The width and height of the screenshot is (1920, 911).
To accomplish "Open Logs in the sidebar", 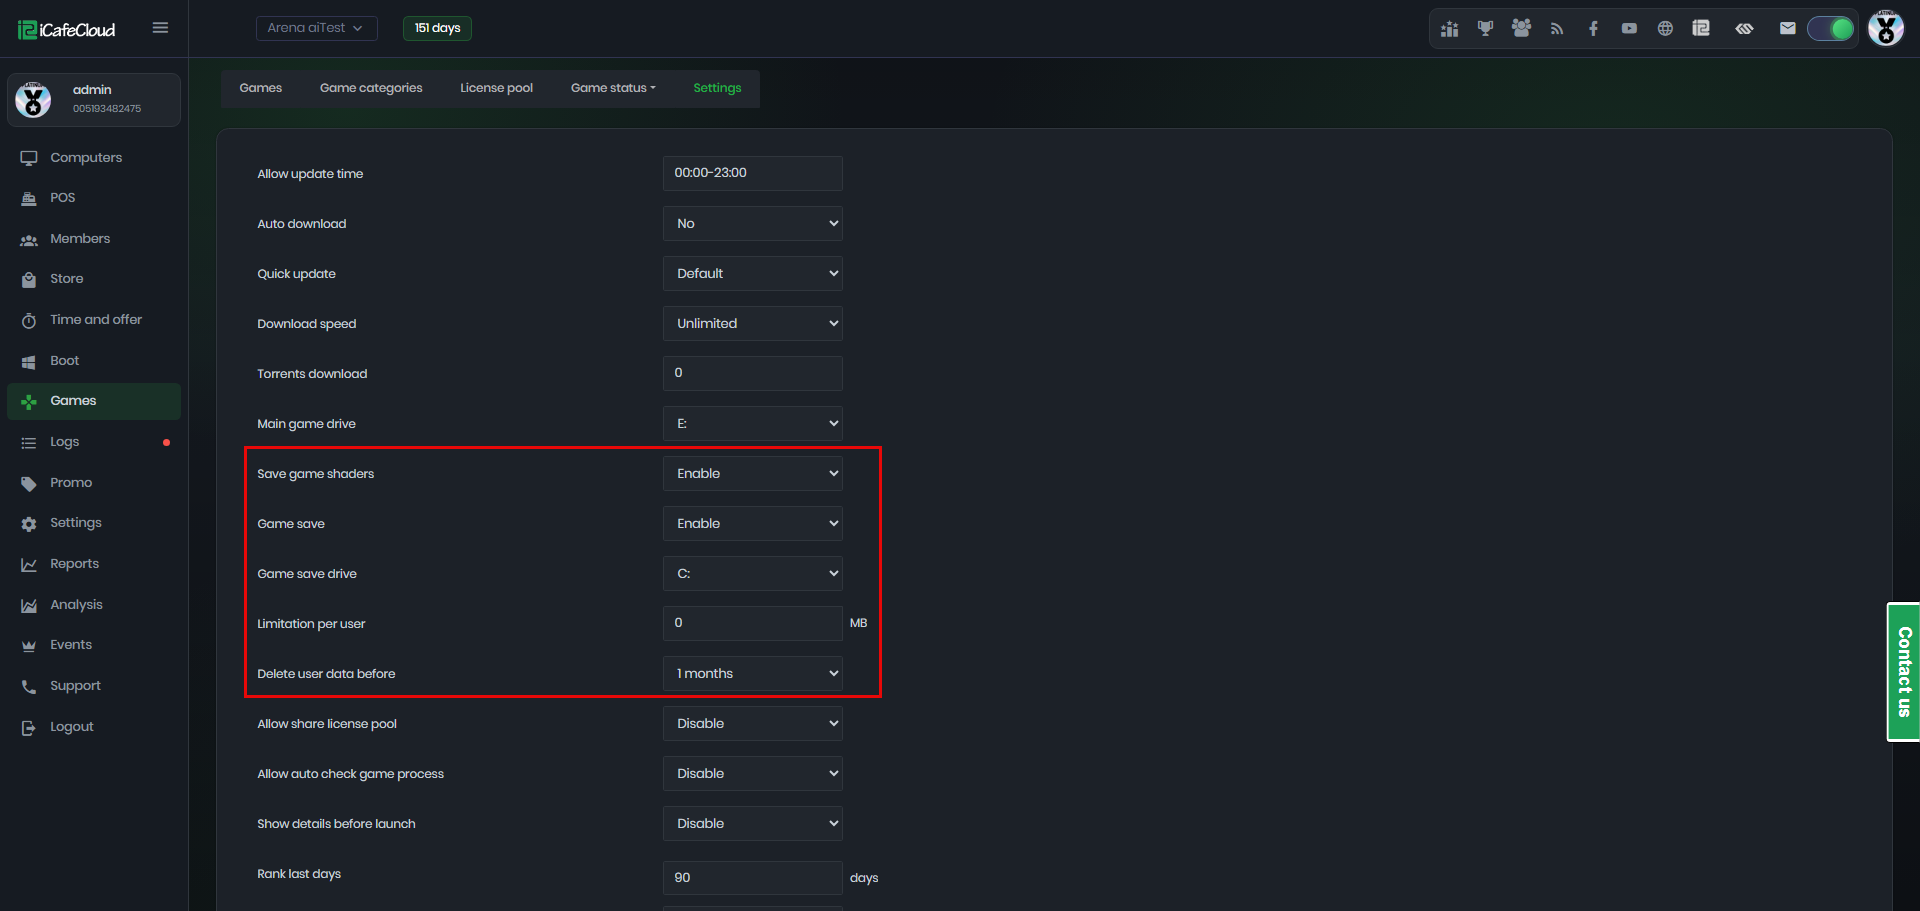I will pyautogui.click(x=94, y=442).
